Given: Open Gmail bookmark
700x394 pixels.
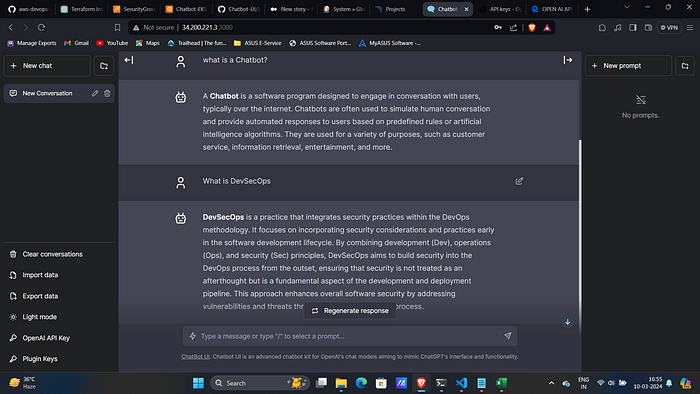Looking at the screenshot, I should click(76, 43).
